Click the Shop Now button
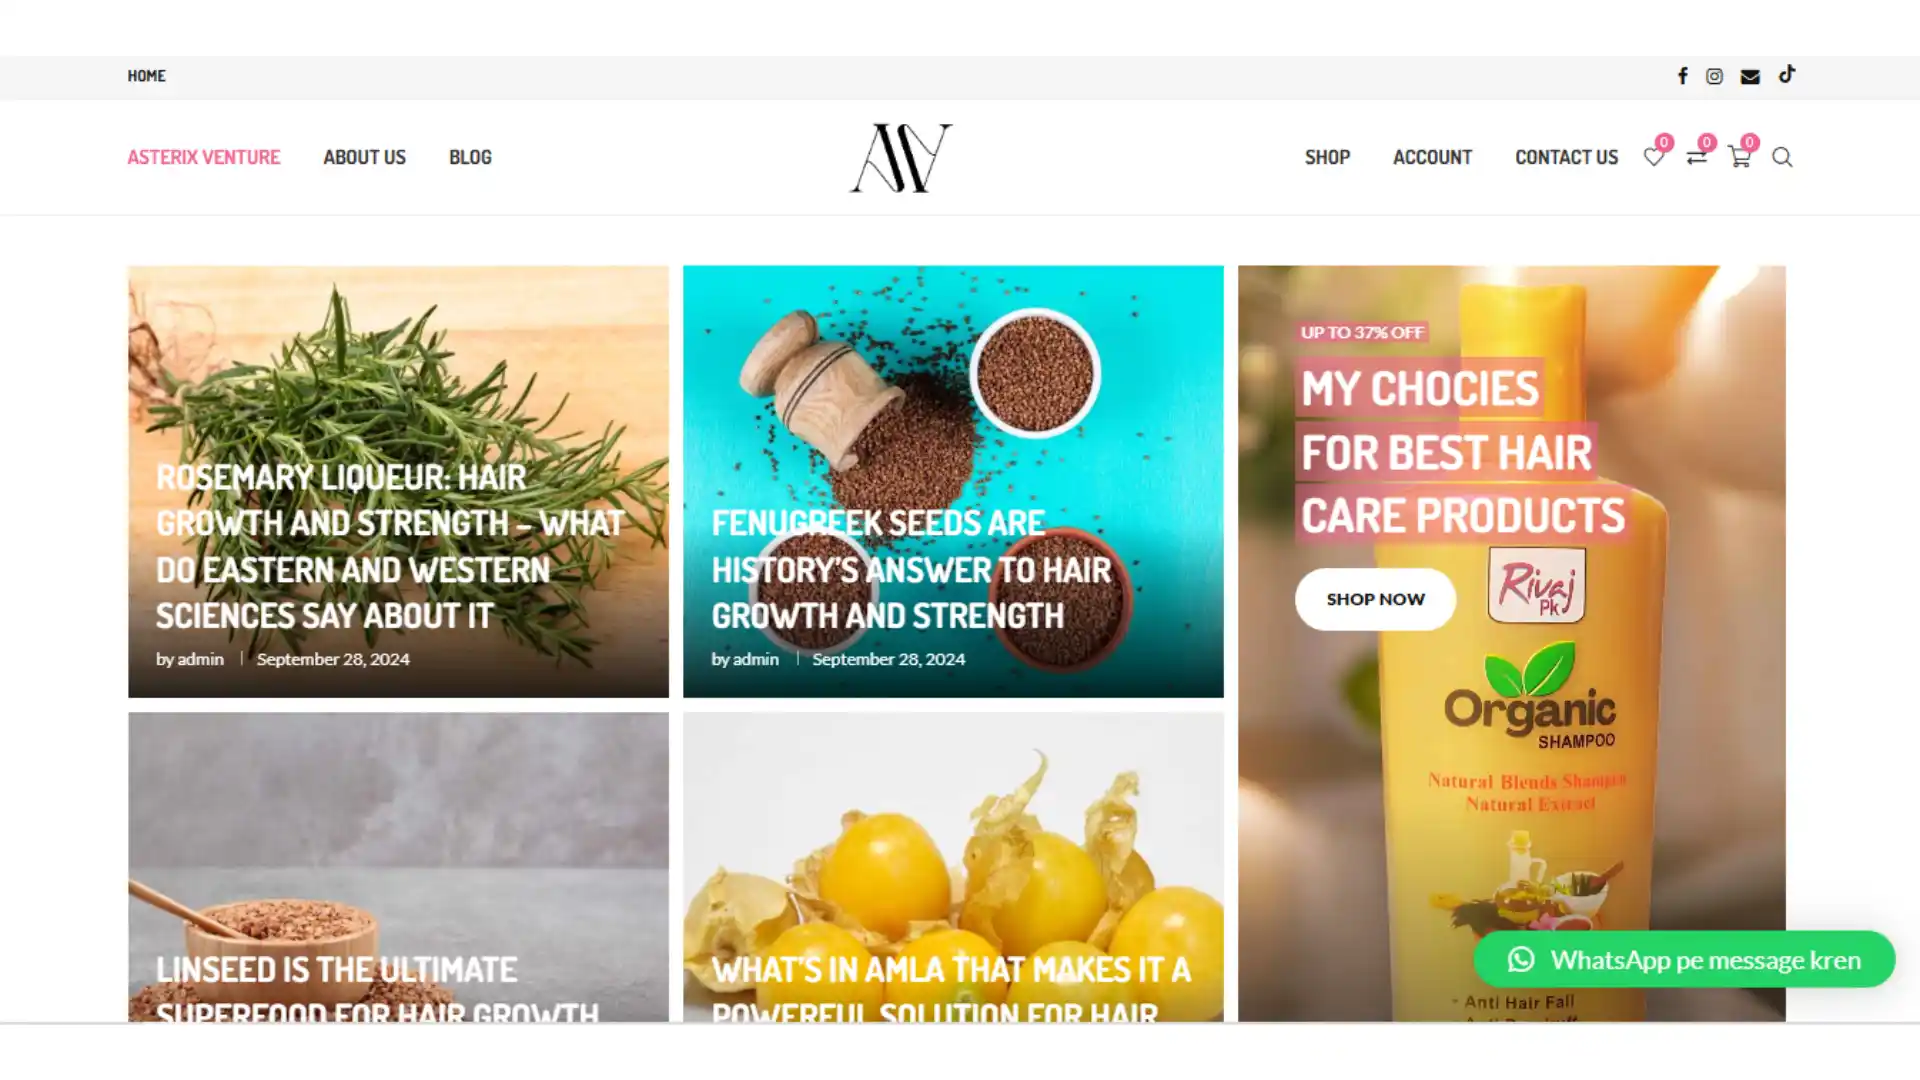This screenshot has height=1080, width=1920. click(x=1375, y=599)
